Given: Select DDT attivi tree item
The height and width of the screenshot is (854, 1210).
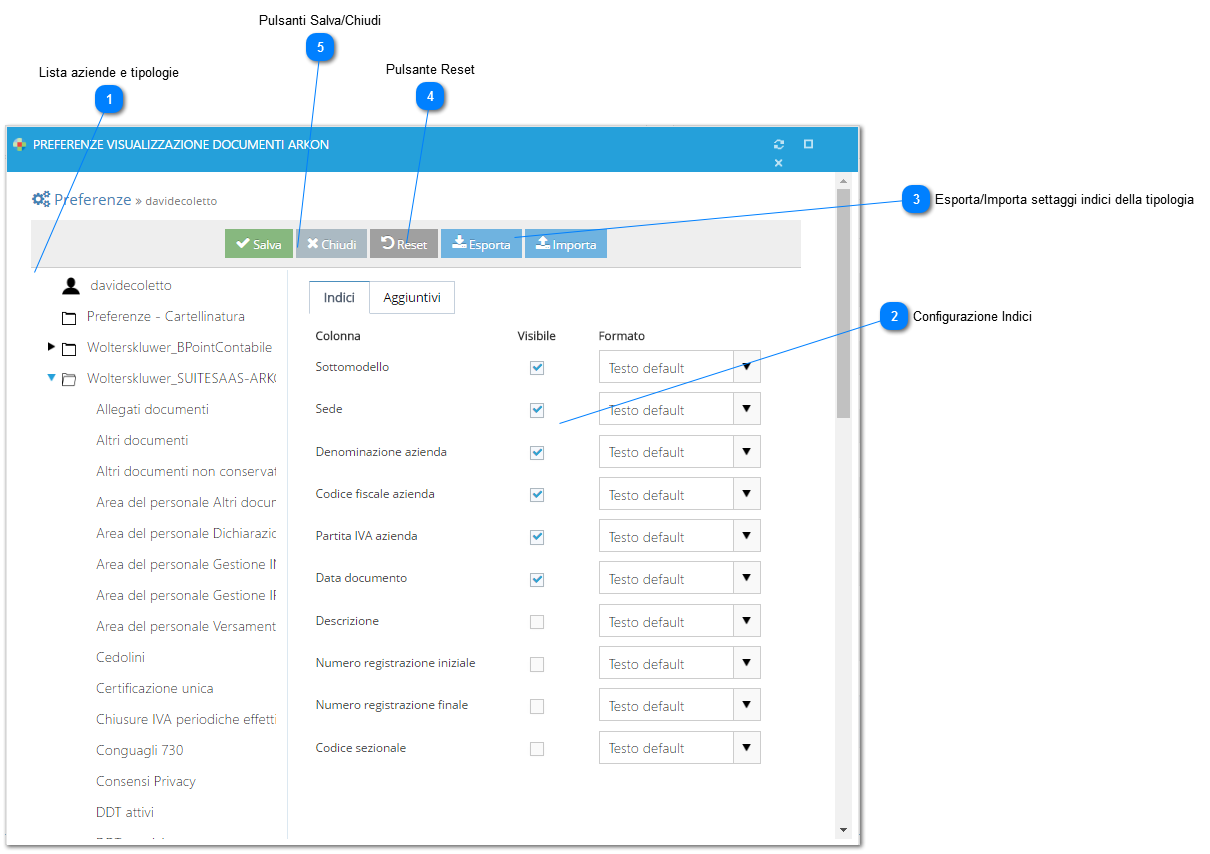Looking at the screenshot, I should 125,813.
